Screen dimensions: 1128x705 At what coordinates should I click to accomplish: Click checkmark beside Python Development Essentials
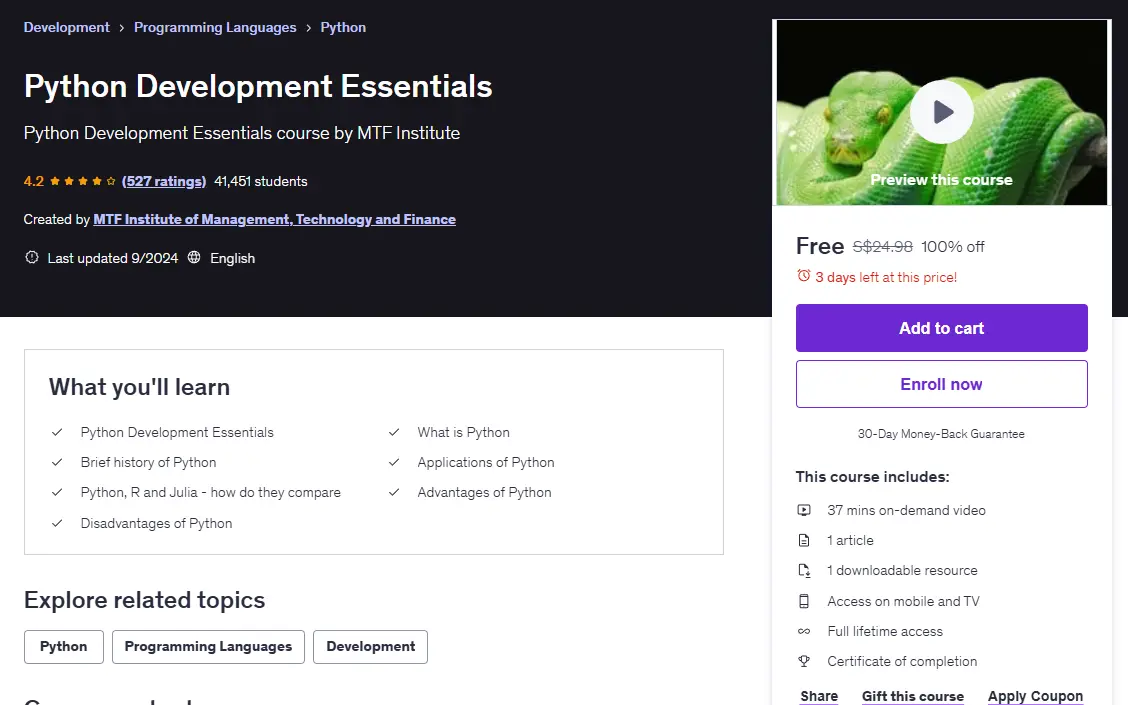[57, 432]
